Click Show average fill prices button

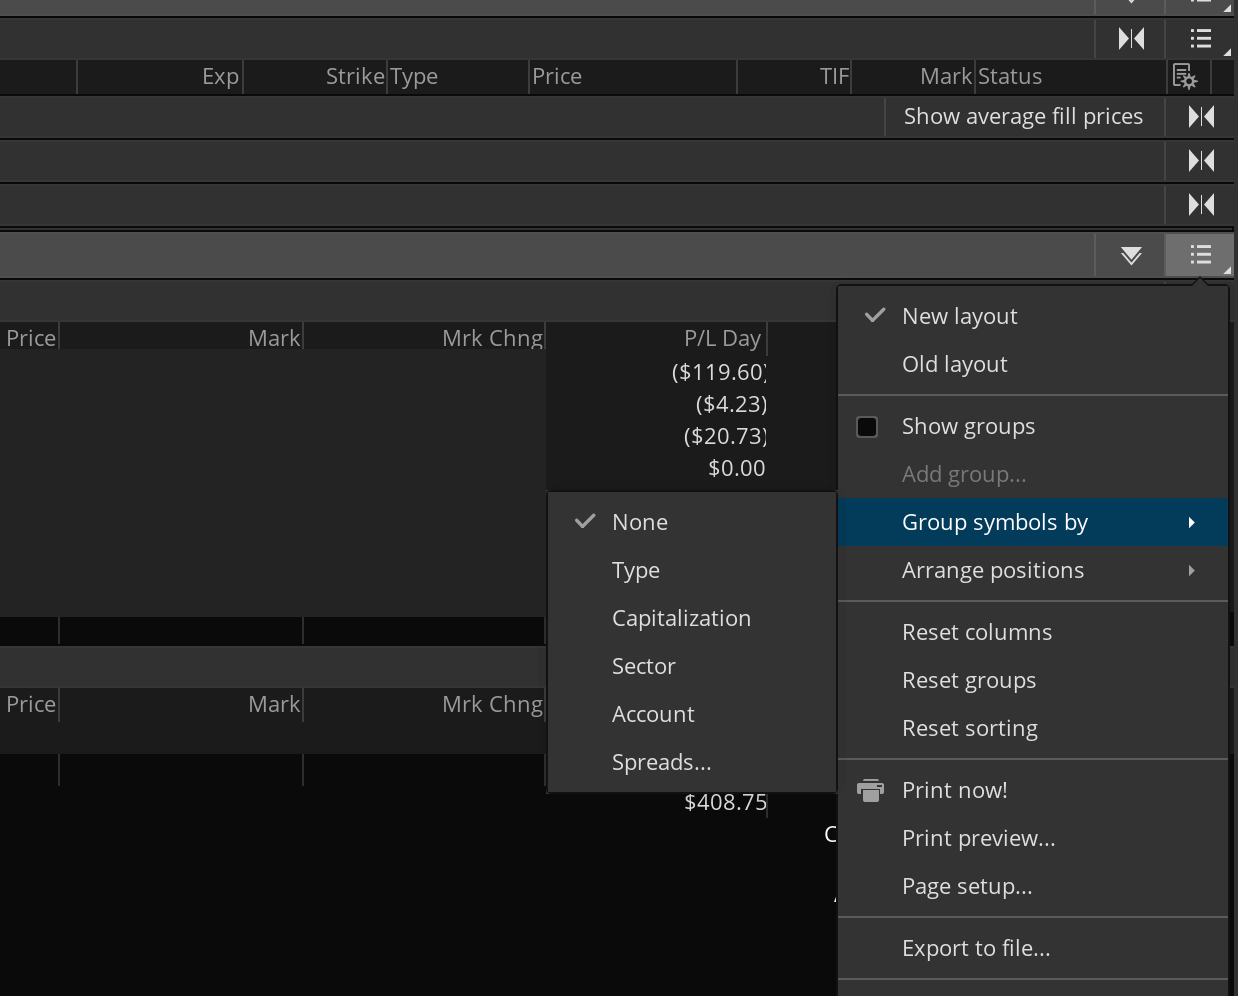[1023, 117]
